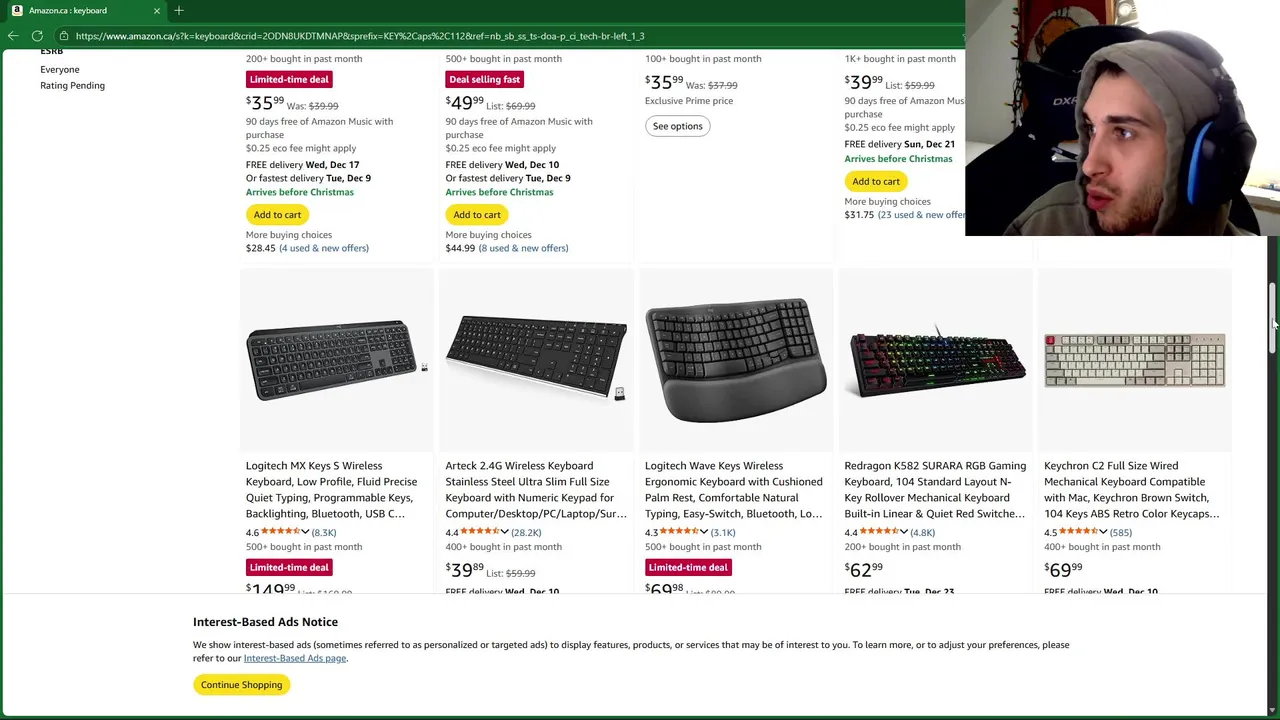Expand the Logitech Wave Keys rating popover arrow
This screenshot has width=1280, height=720.
point(705,532)
